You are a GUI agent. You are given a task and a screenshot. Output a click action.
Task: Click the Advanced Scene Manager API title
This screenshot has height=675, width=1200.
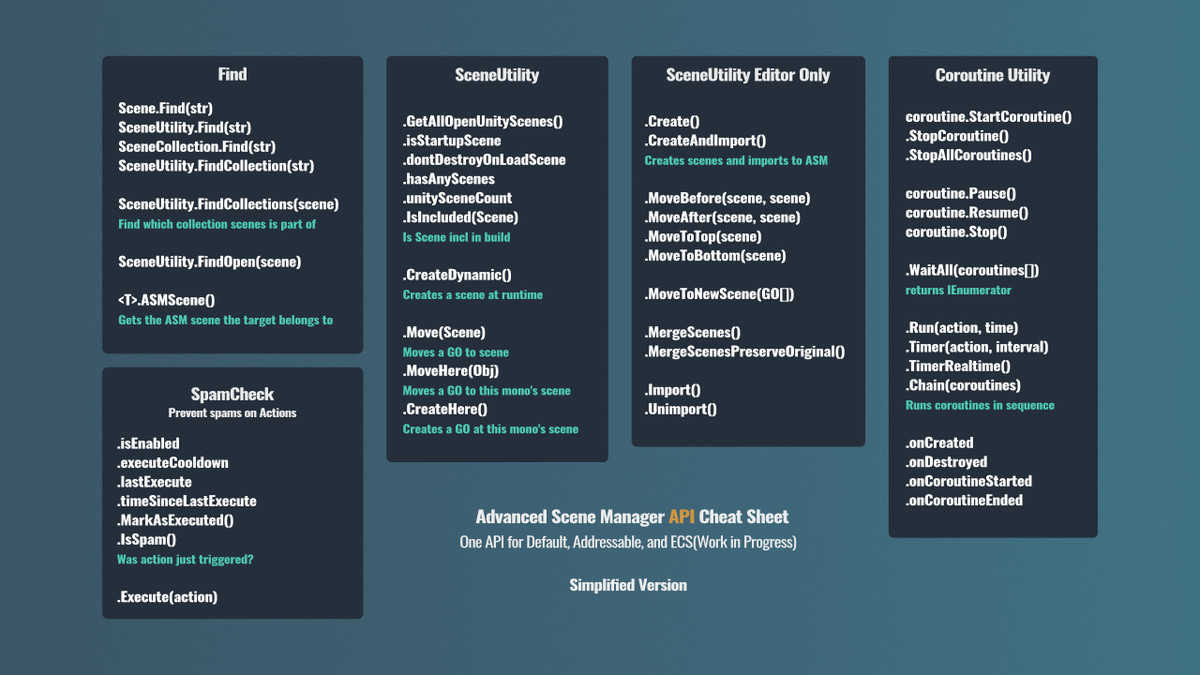pos(629,517)
